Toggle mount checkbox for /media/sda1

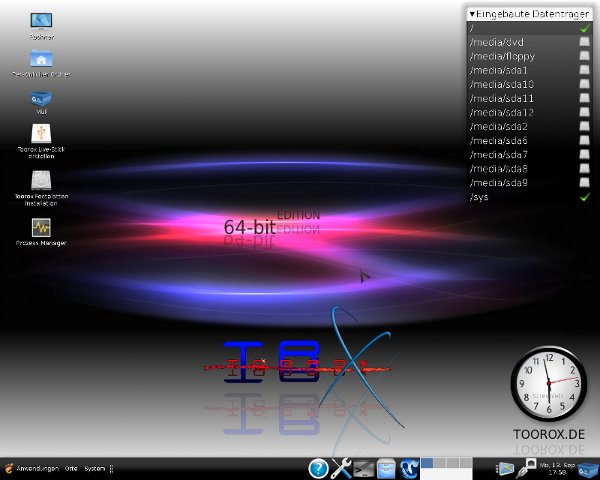pos(584,70)
